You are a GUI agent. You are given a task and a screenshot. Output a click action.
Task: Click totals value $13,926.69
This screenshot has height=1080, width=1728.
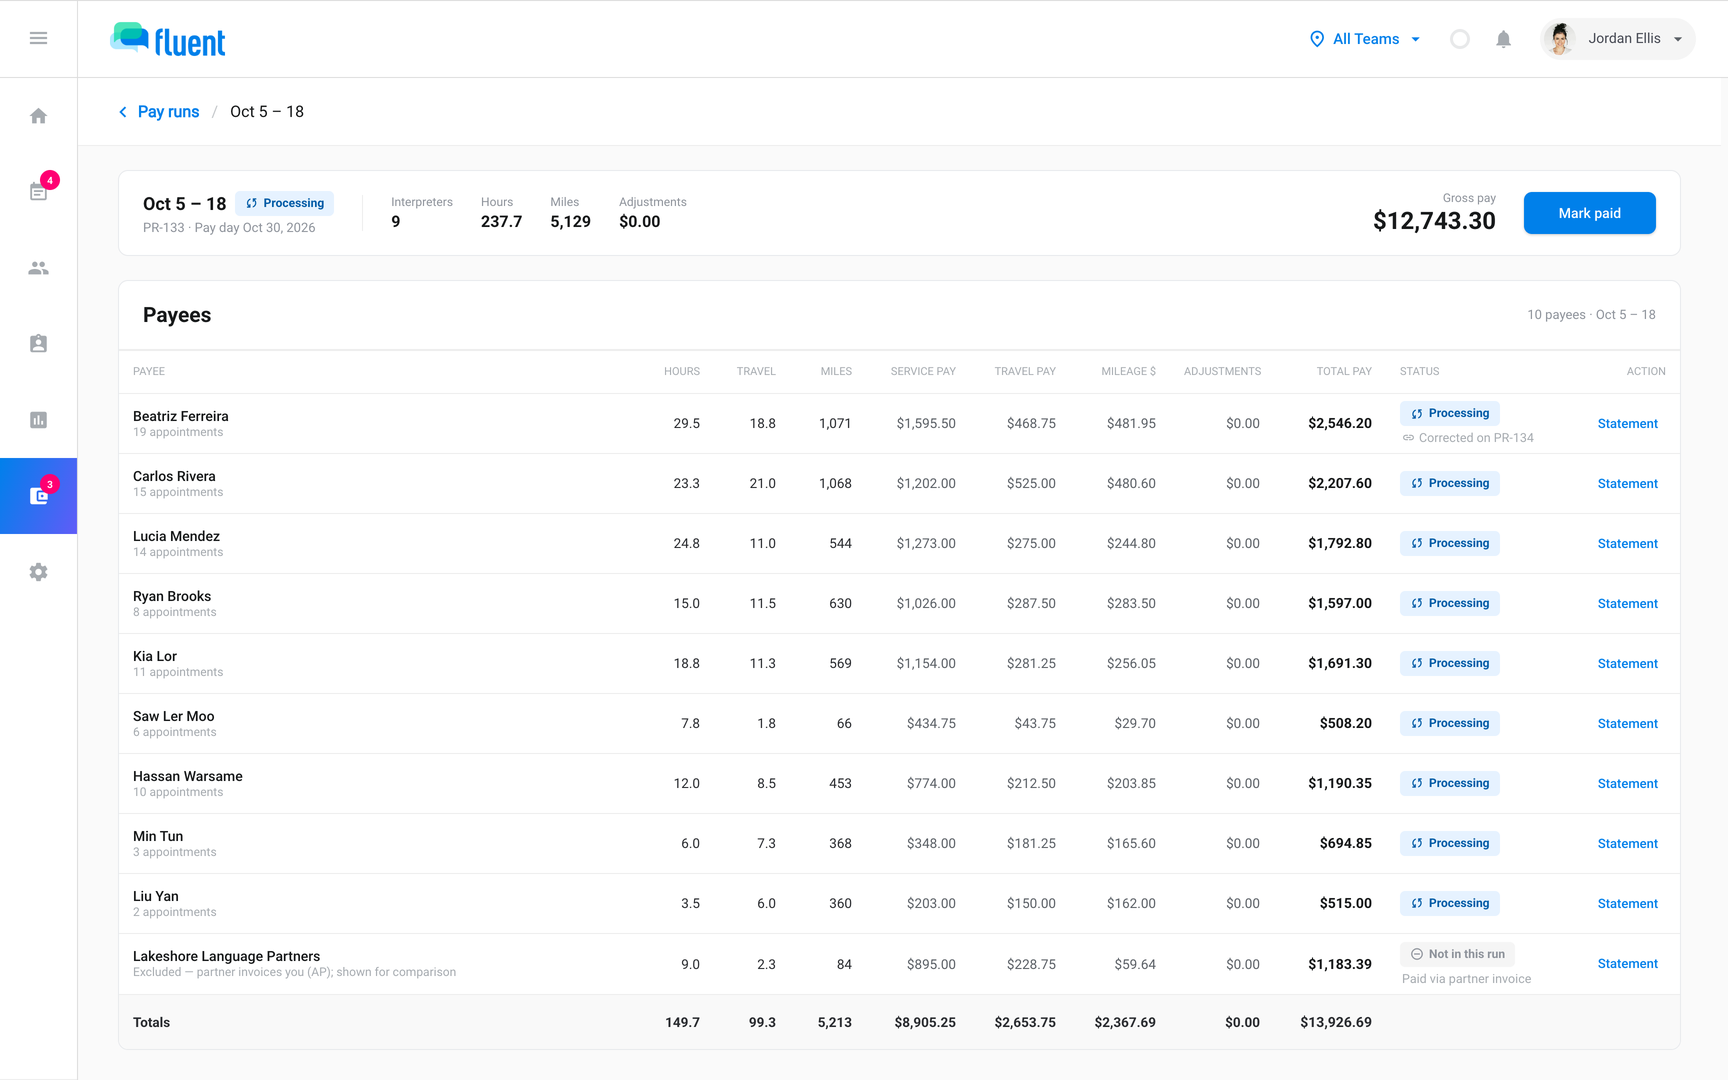click(x=1336, y=1023)
